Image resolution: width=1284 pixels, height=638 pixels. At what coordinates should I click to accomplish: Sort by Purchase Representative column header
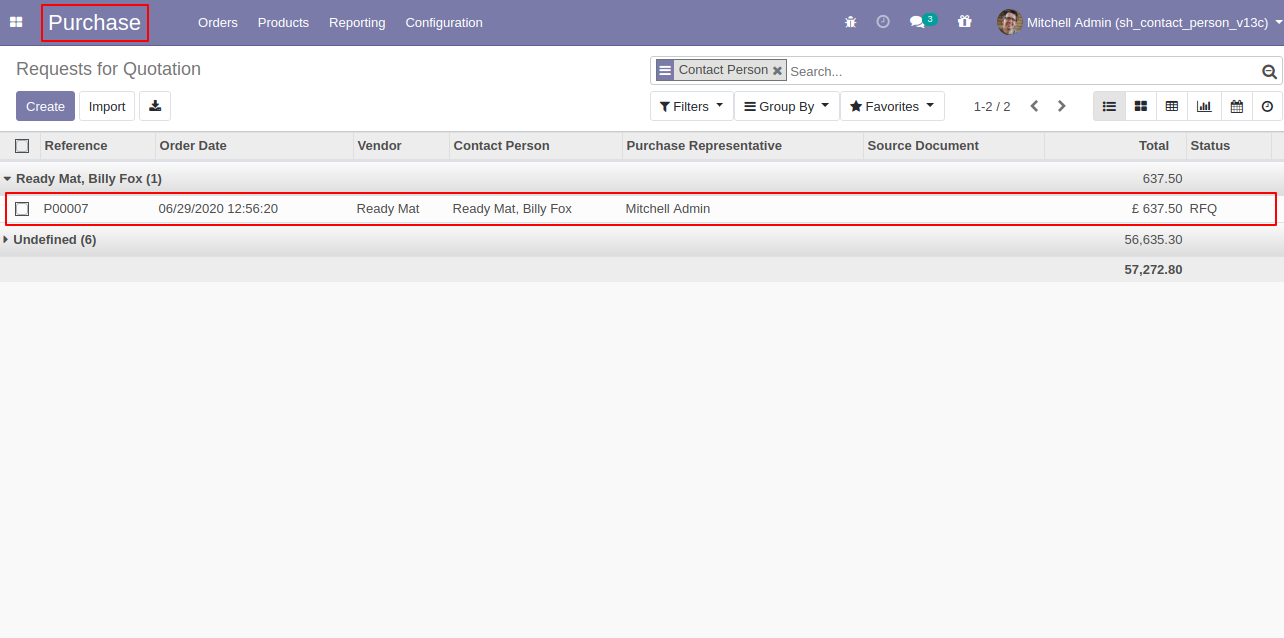(x=743, y=146)
